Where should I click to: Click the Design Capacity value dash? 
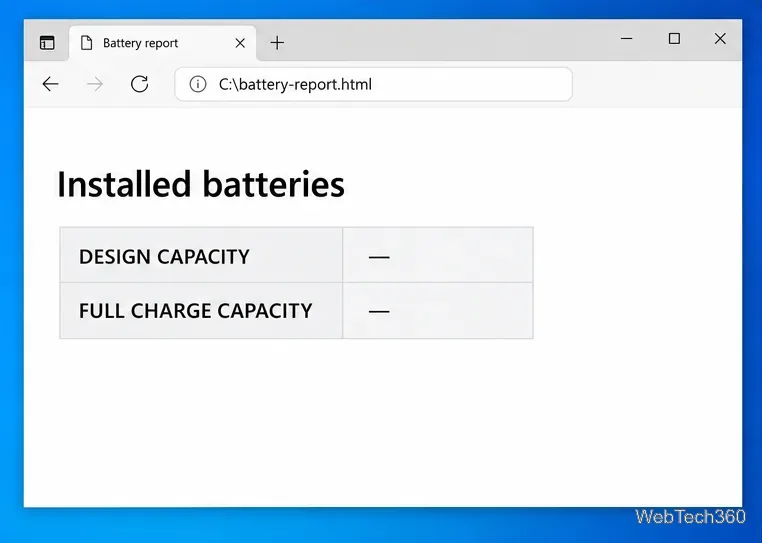point(379,257)
